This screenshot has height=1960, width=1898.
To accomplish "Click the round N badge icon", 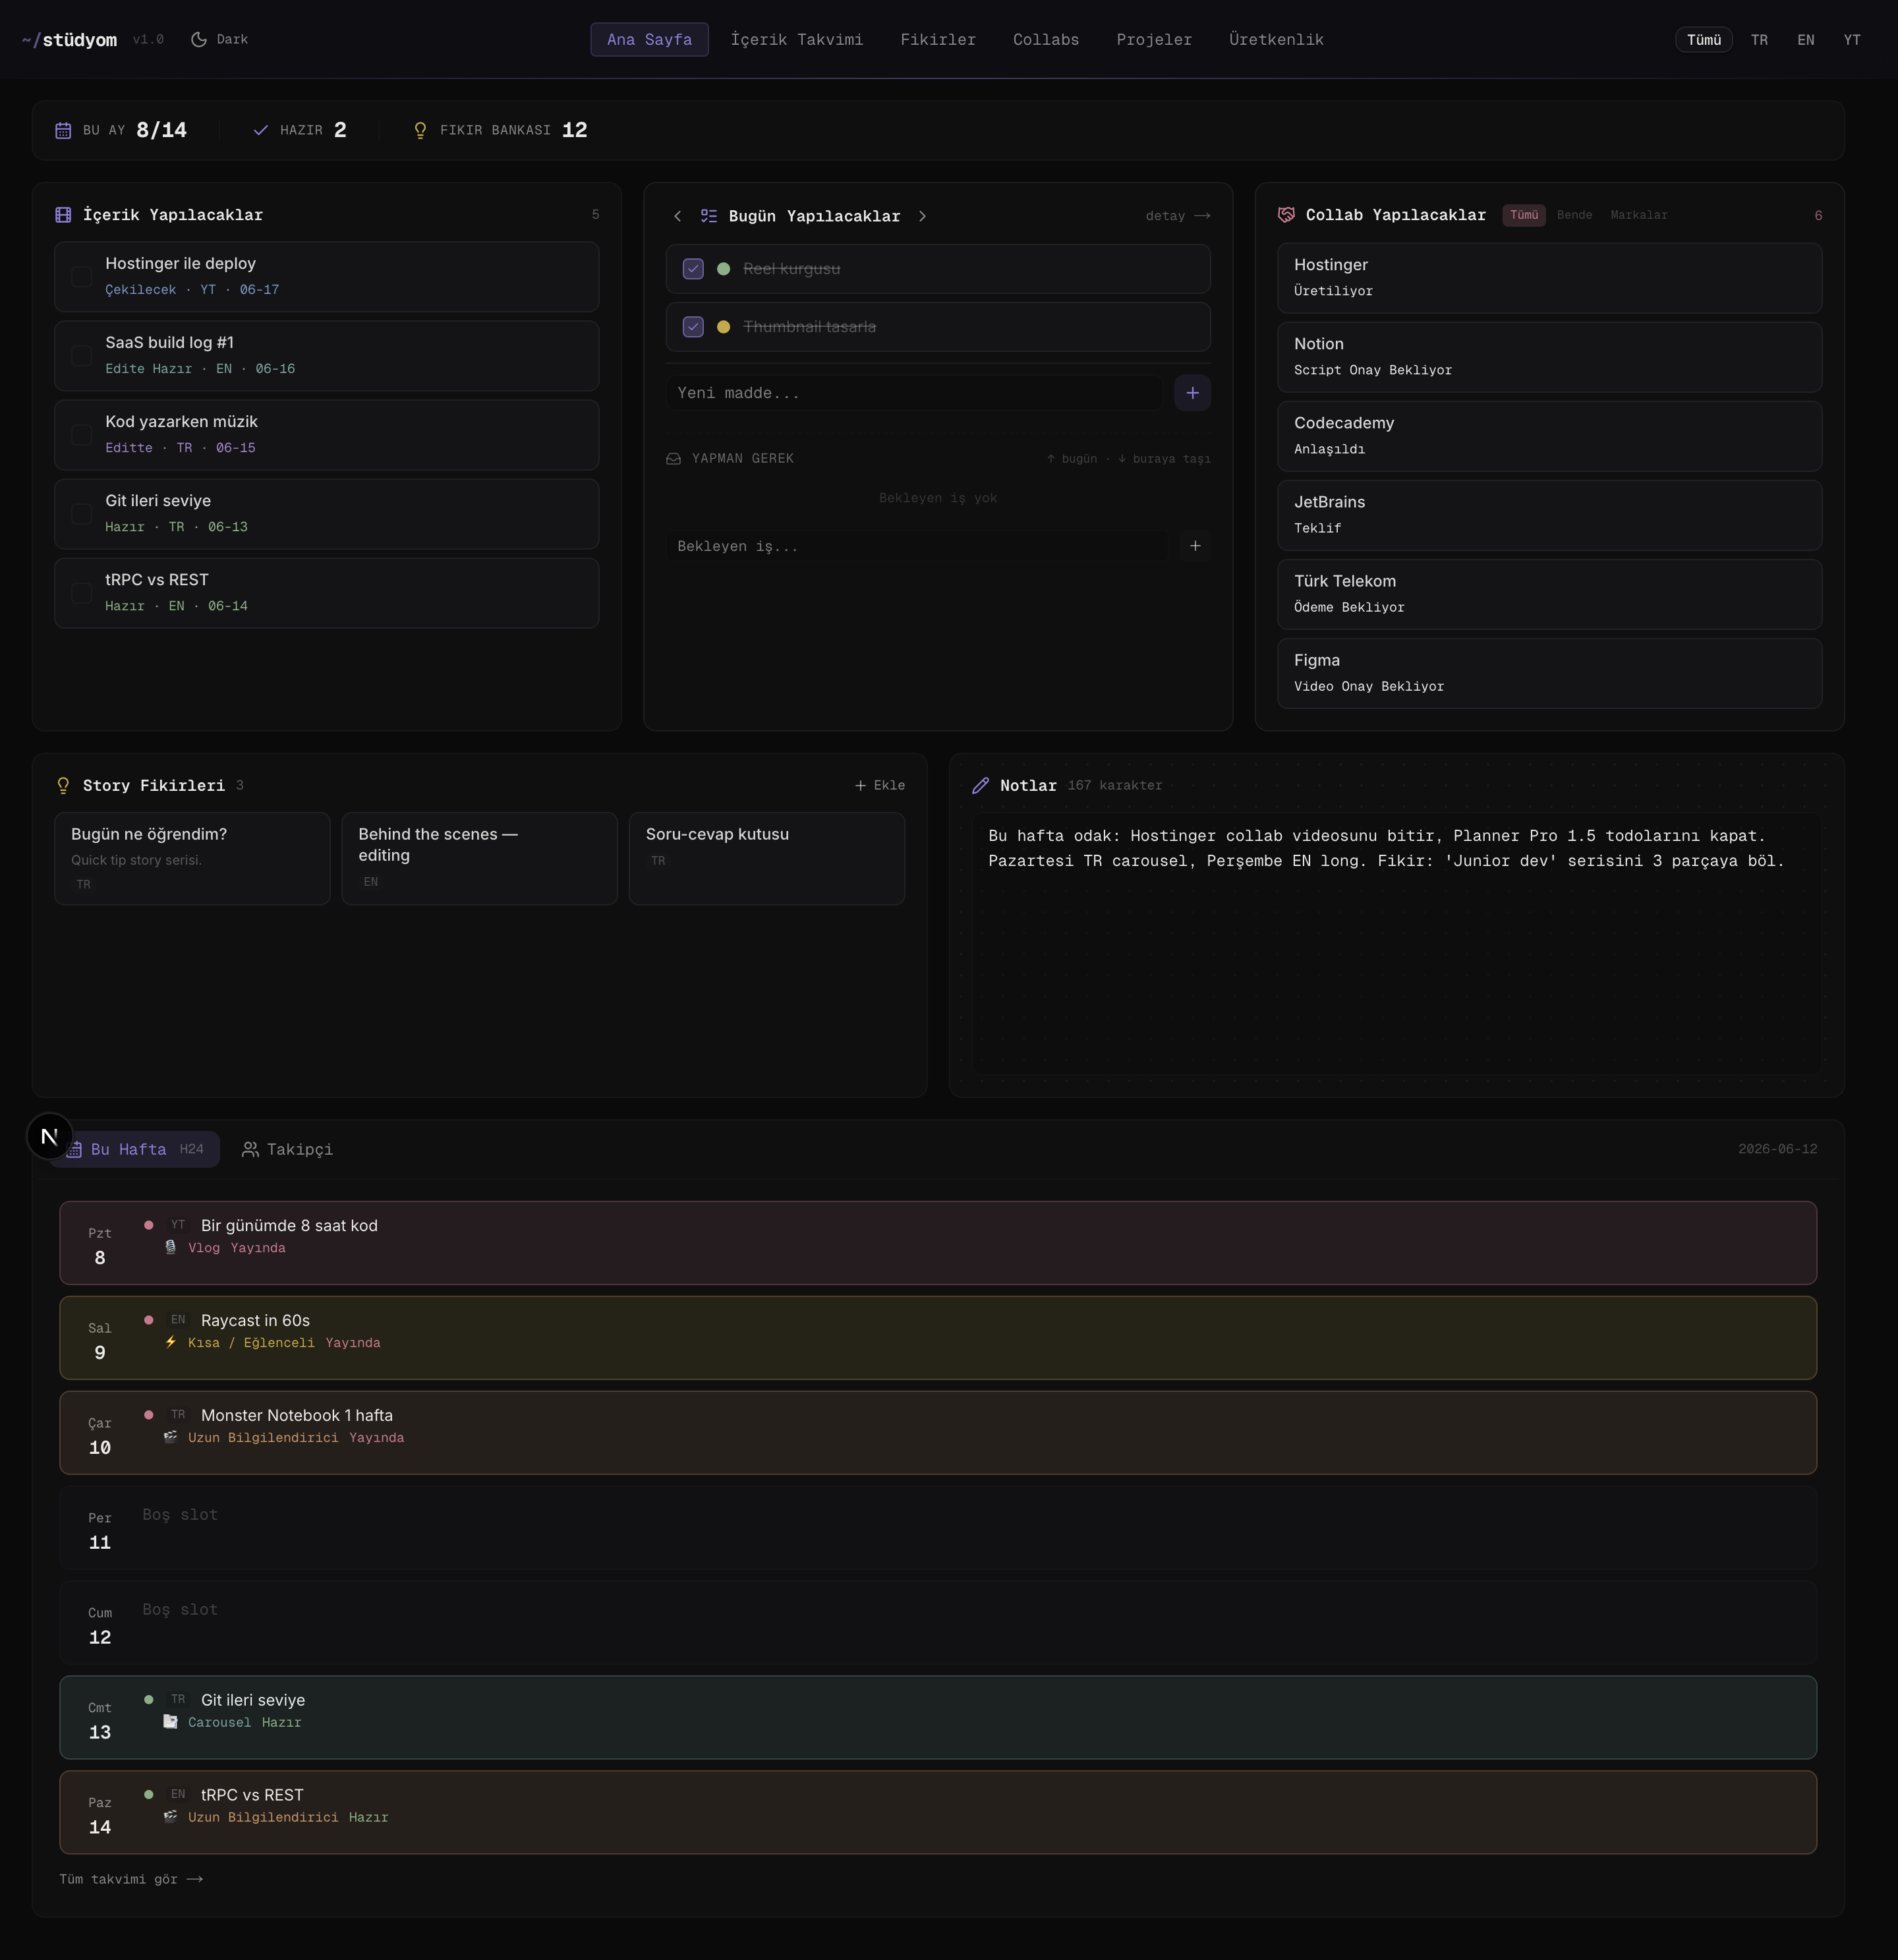I will pos(49,1136).
